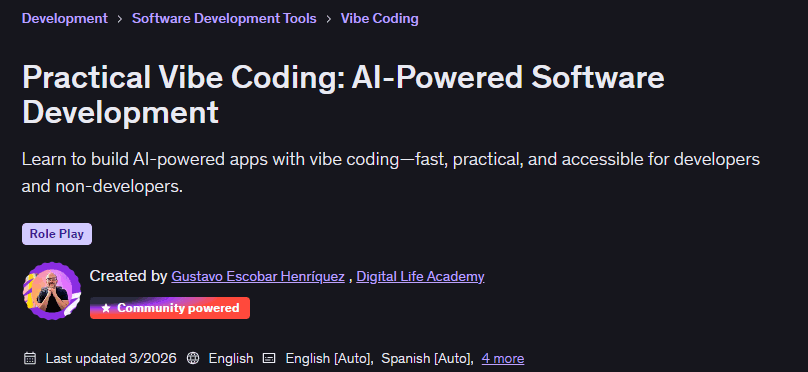This screenshot has height=372, width=808.
Task: Click the globe language icon
Action: pos(193,358)
